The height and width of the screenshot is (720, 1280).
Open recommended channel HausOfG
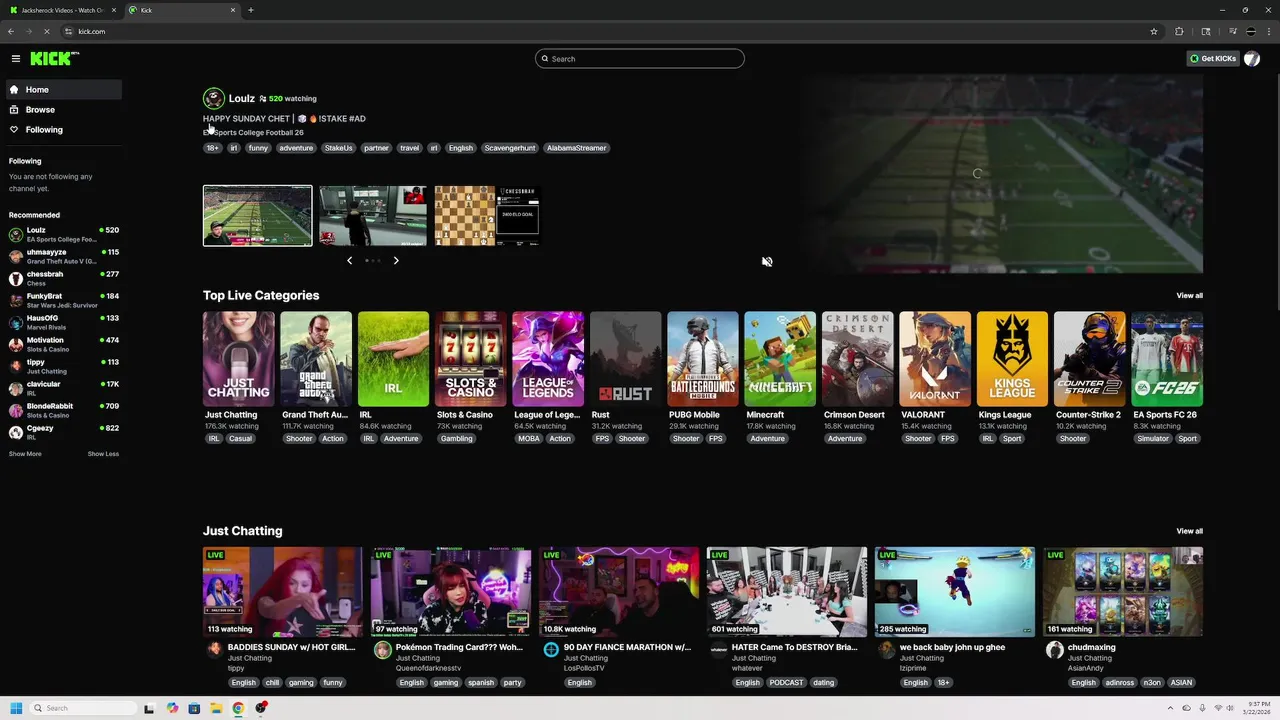[64, 322]
